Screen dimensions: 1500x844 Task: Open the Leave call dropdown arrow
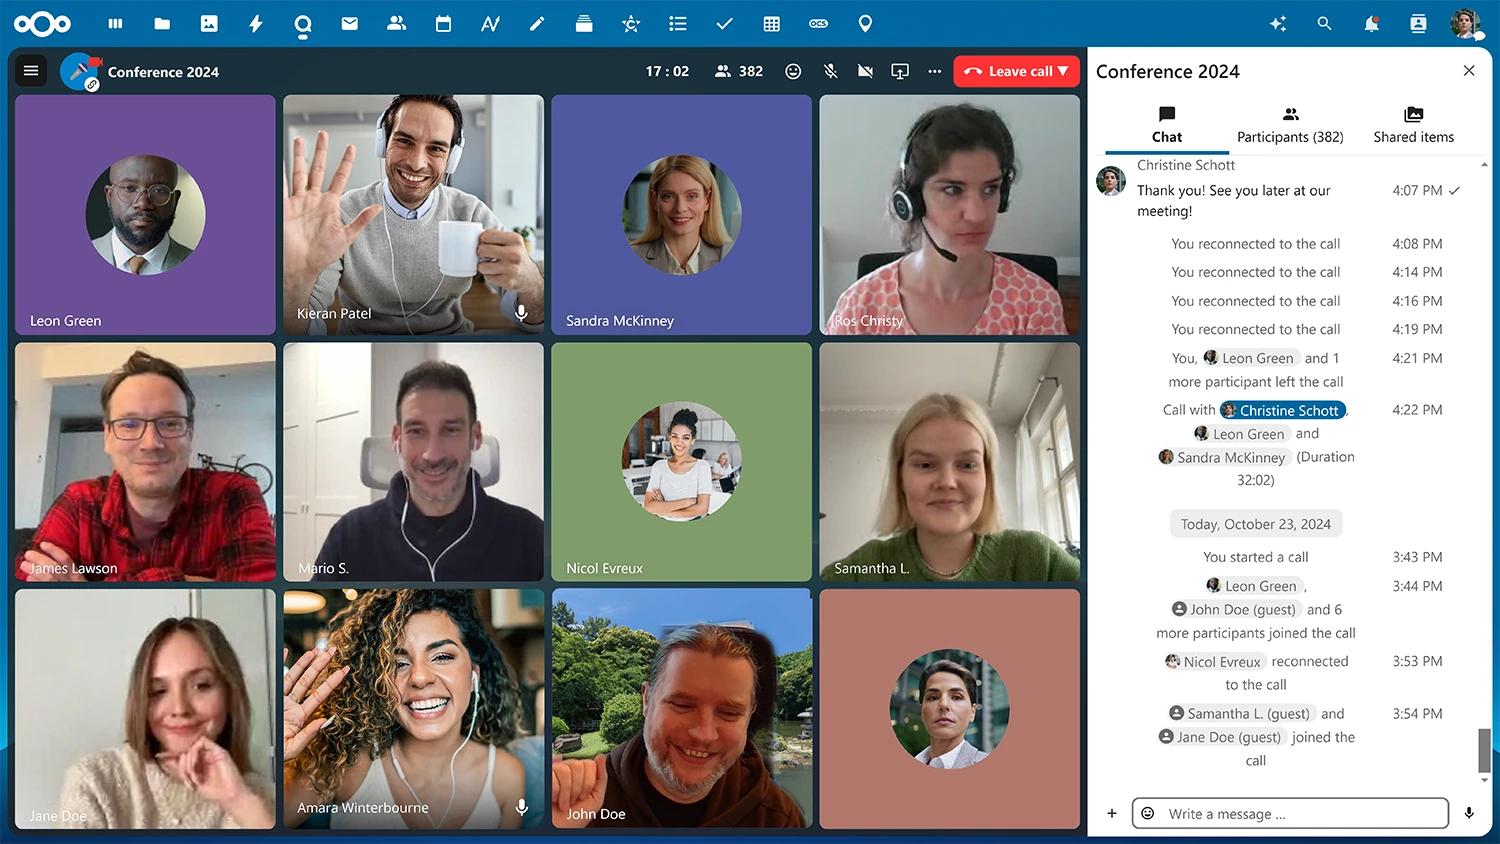point(1062,71)
